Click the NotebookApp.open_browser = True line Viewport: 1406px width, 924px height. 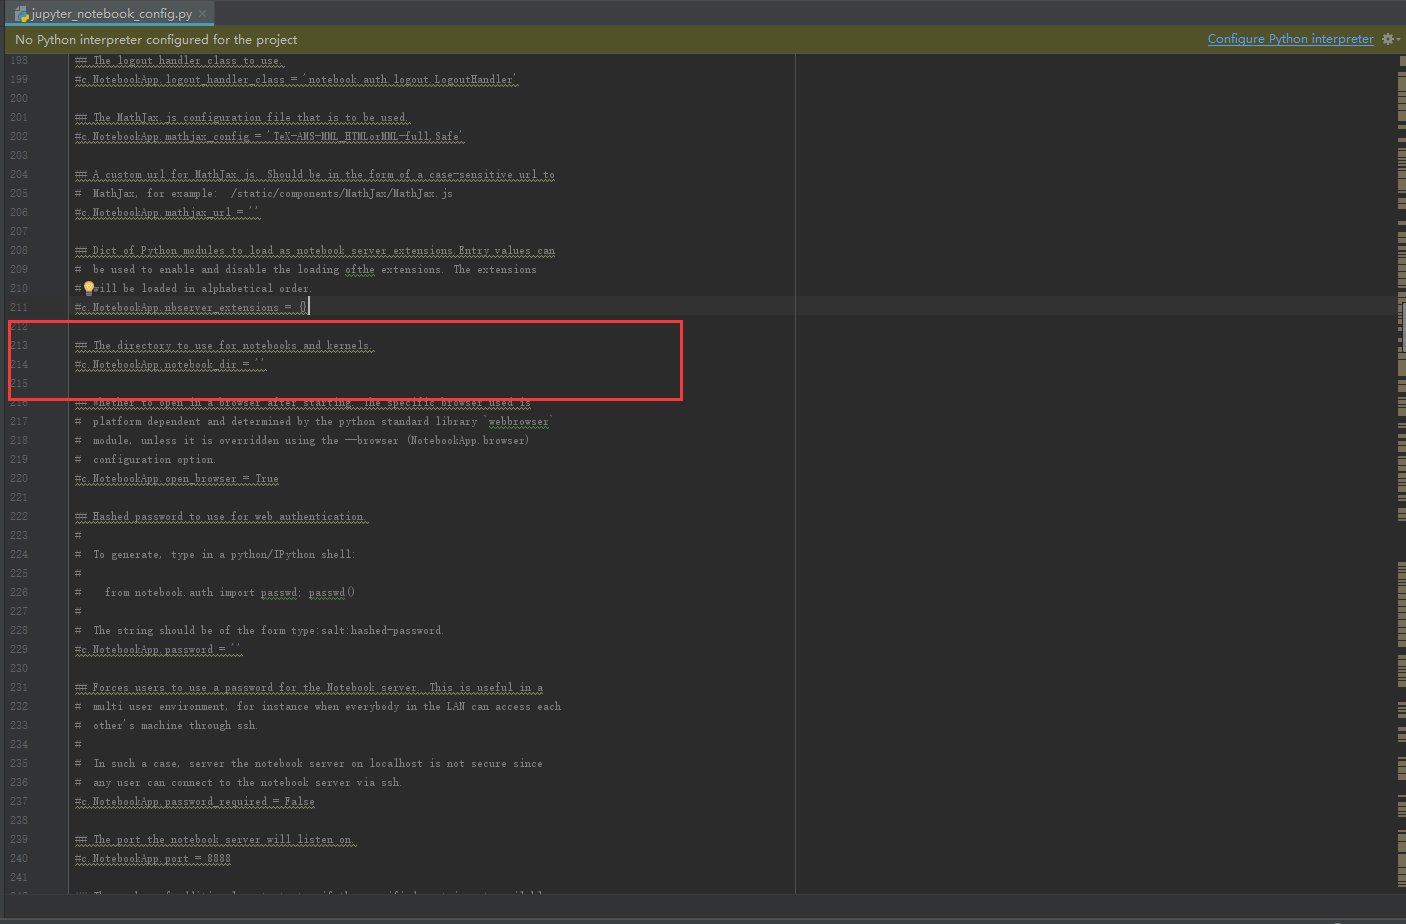pyautogui.click(x=176, y=478)
